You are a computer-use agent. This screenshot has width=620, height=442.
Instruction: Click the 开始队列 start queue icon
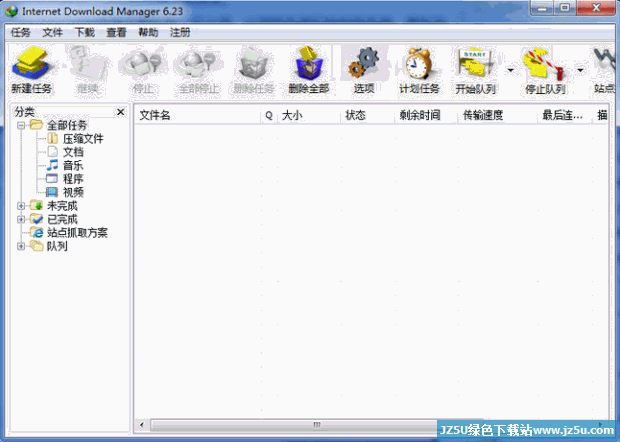[x=475, y=70]
